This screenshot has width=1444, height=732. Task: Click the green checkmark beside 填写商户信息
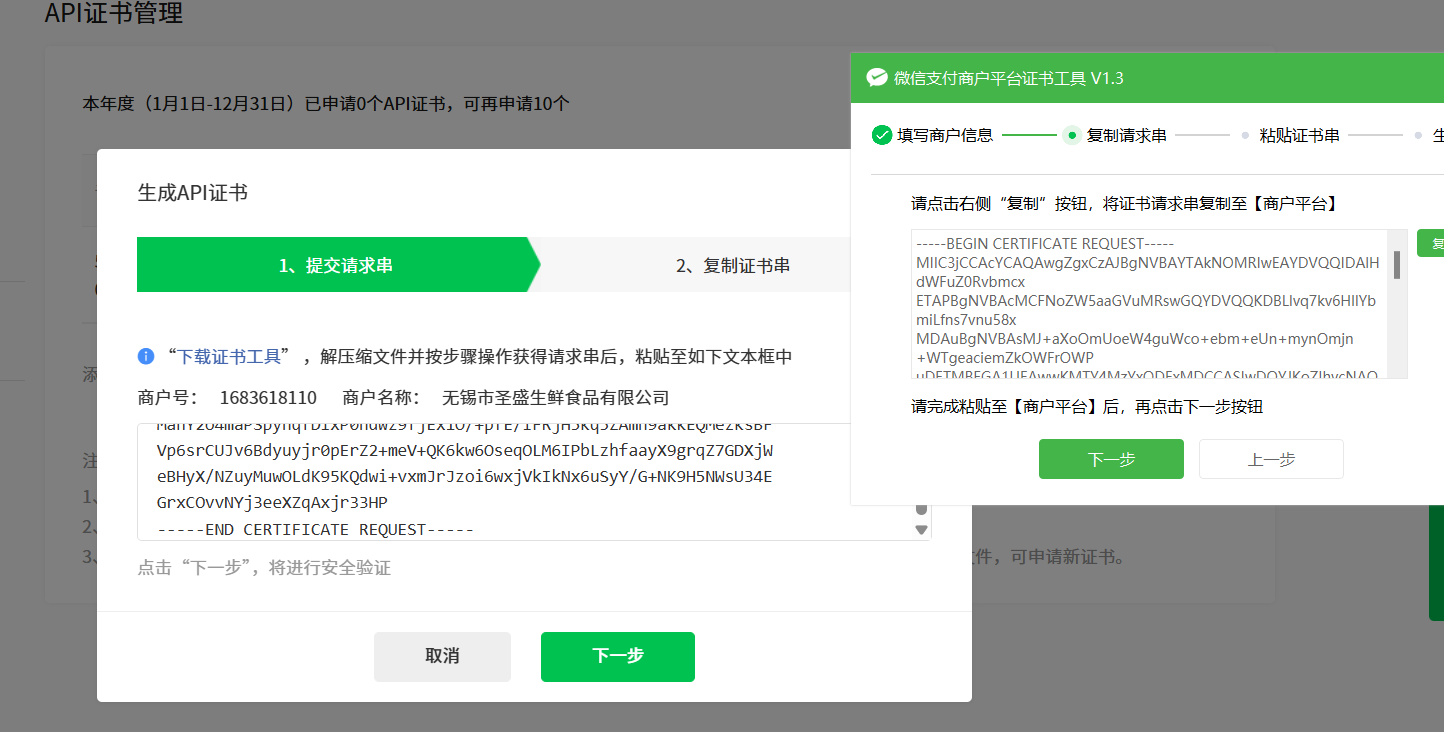tap(881, 135)
